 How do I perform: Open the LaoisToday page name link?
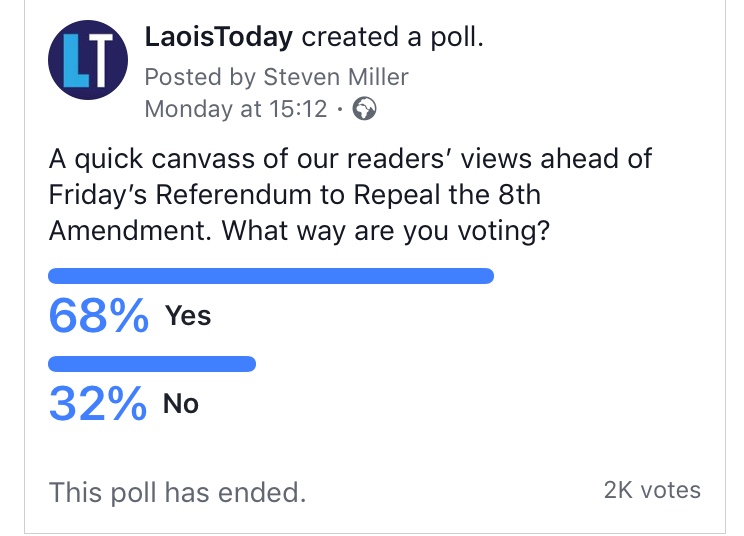click(x=219, y=37)
